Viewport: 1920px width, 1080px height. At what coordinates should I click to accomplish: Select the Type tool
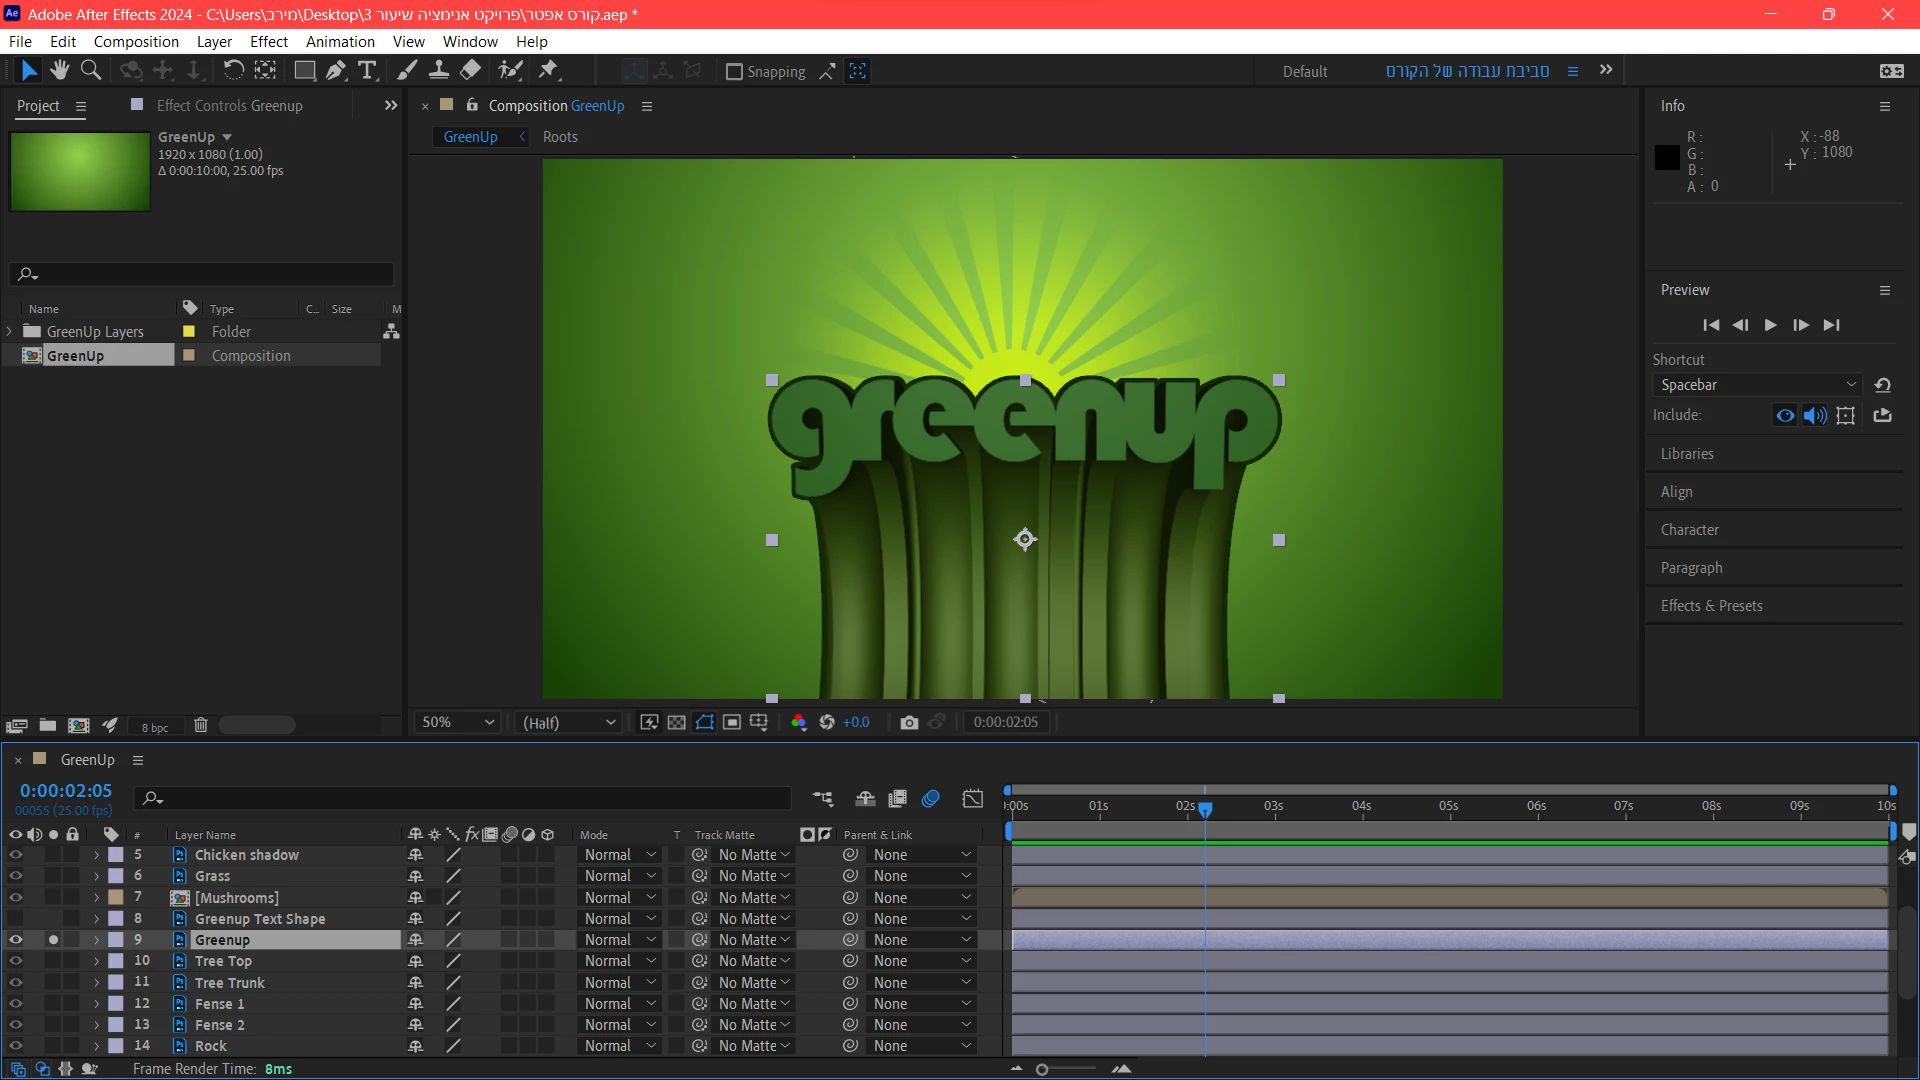coord(367,71)
